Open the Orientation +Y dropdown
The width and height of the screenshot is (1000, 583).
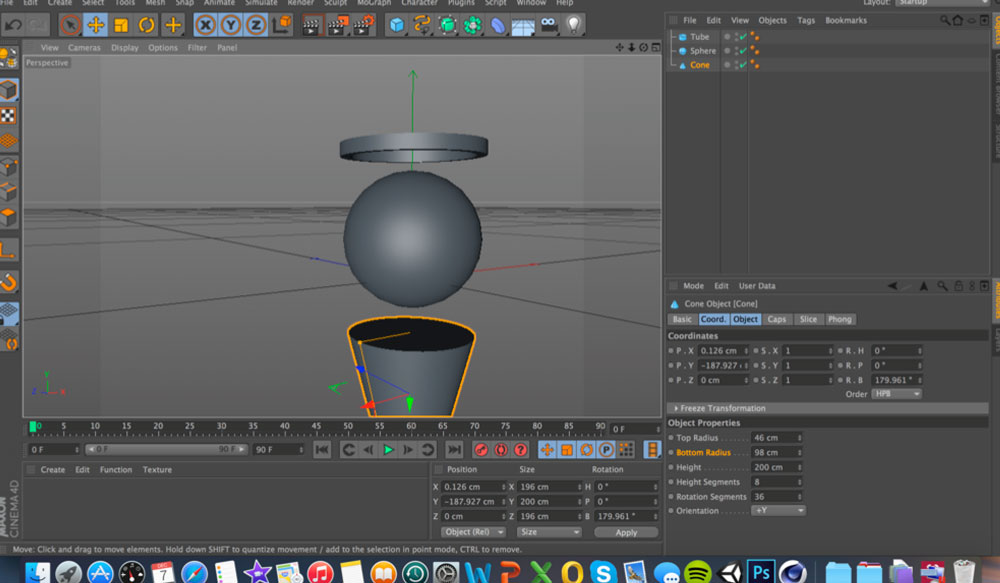(x=778, y=511)
